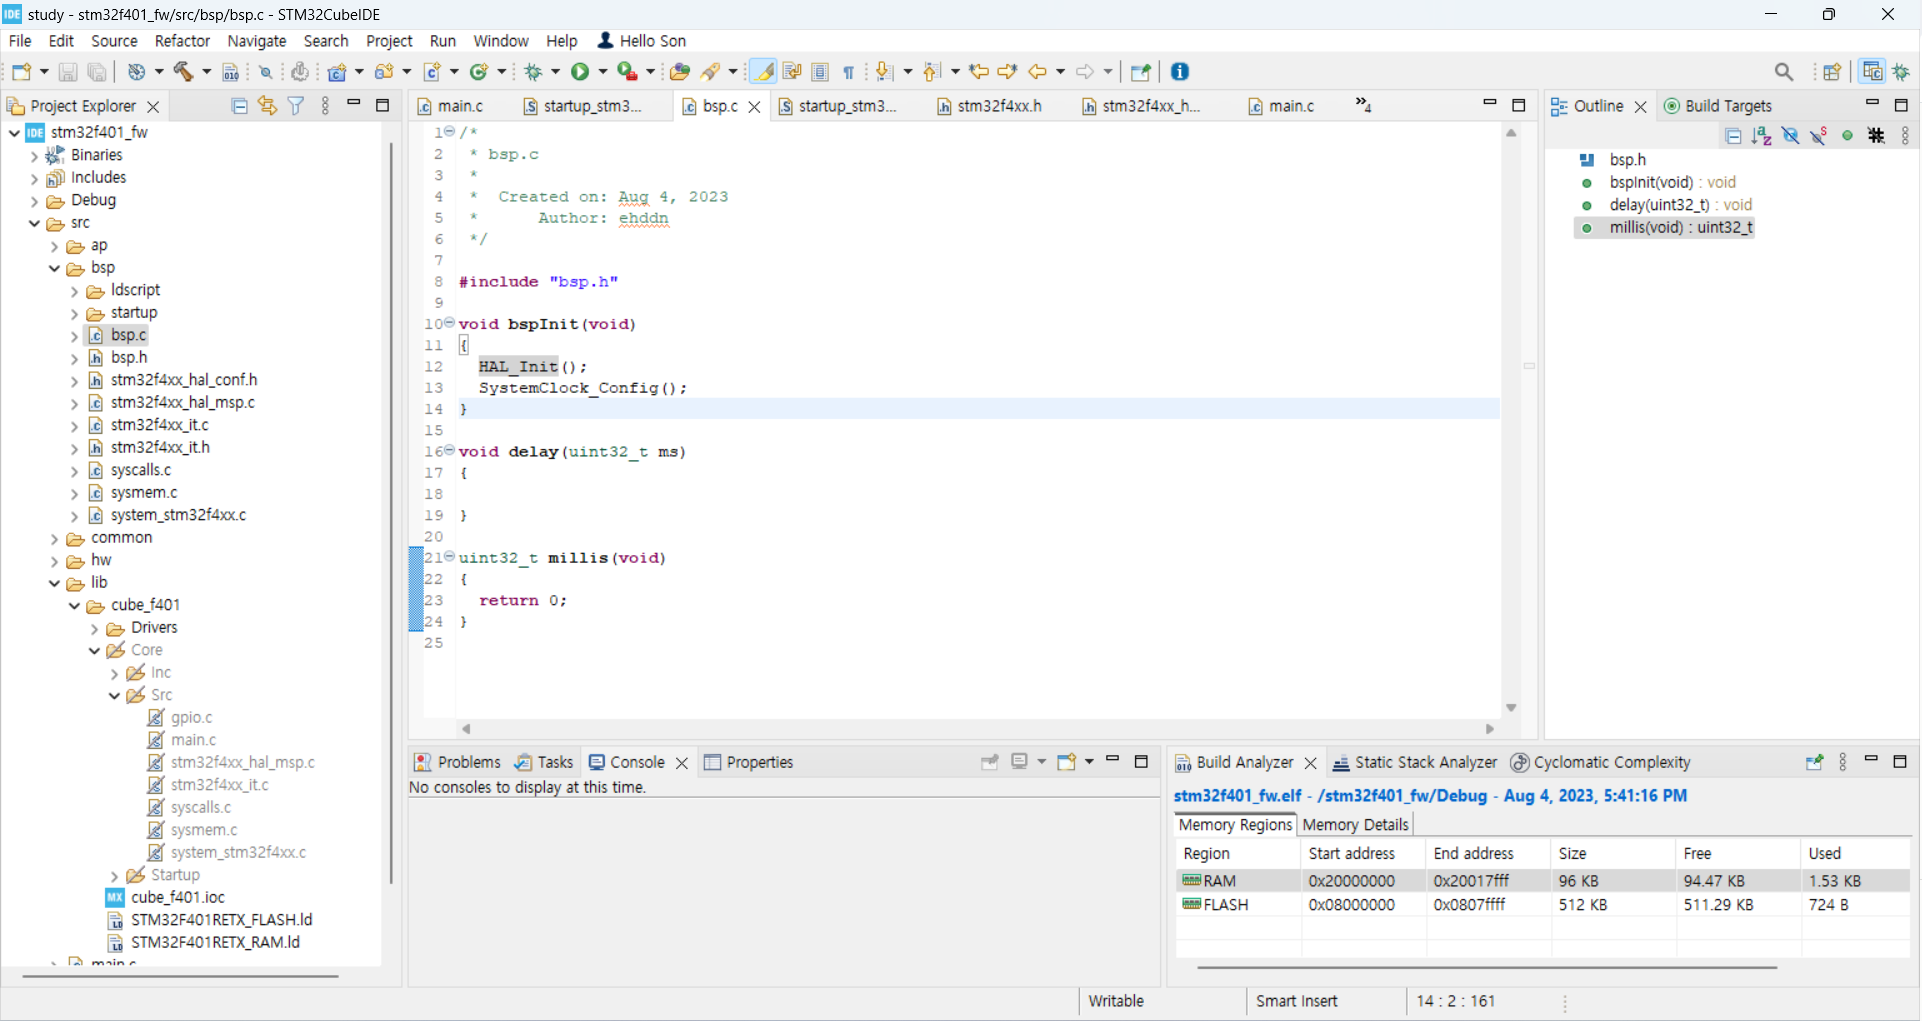Viewport: 1922px width, 1021px height.
Task: Click the green Run button icon
Action: 580,72
